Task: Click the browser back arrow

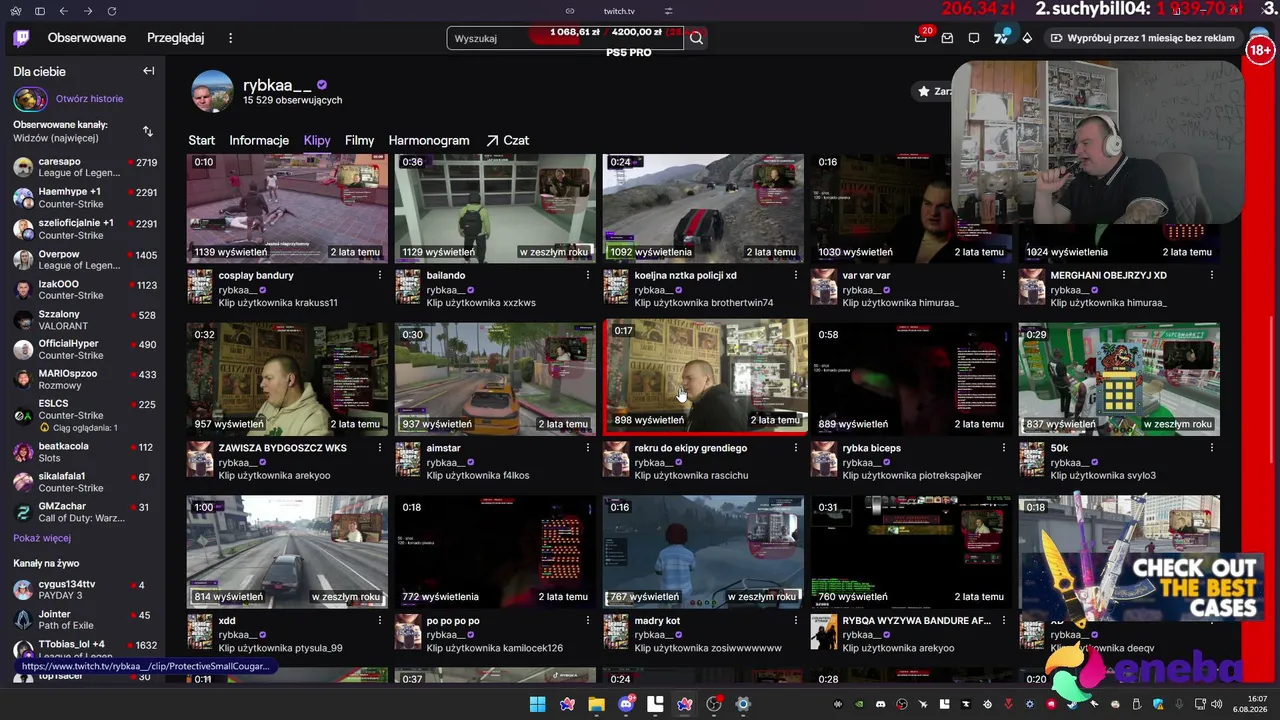Action: (x=64, y=11)
